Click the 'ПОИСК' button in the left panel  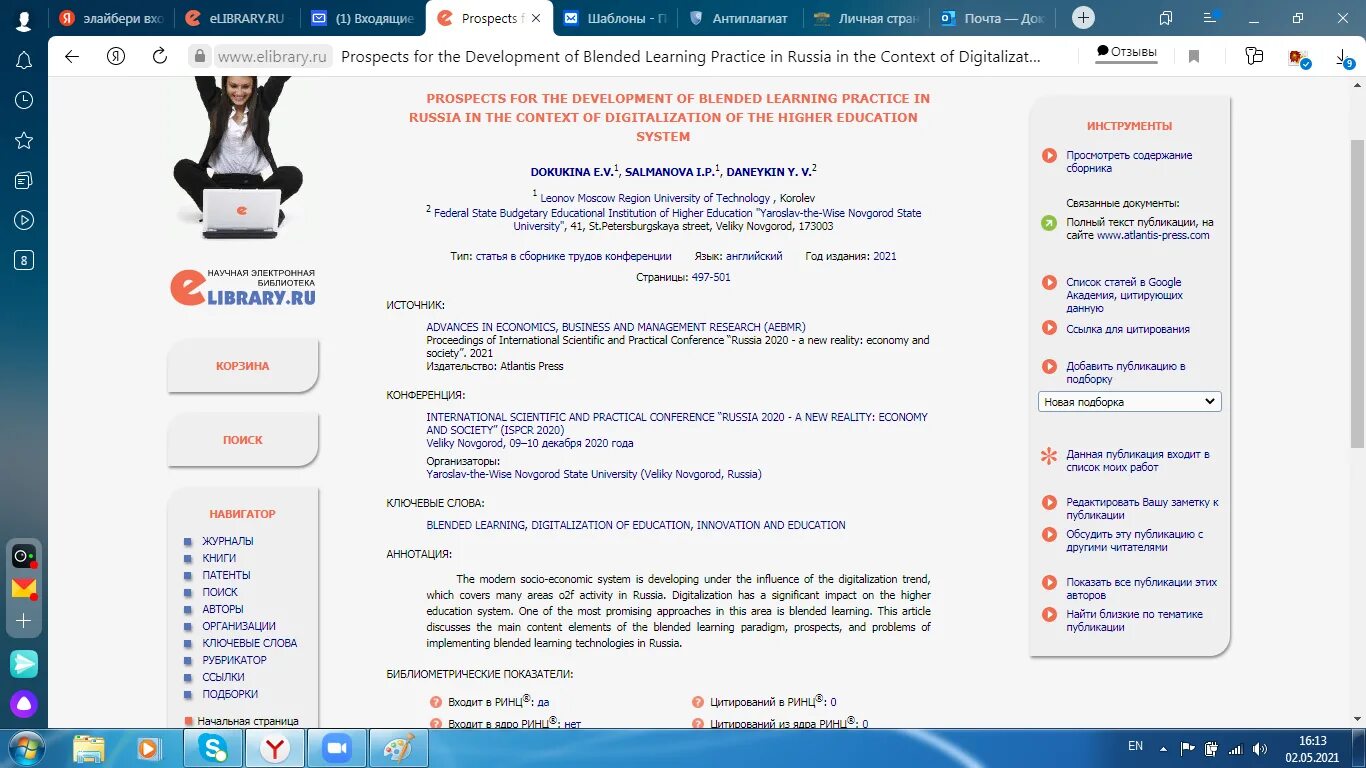[242, 440]
